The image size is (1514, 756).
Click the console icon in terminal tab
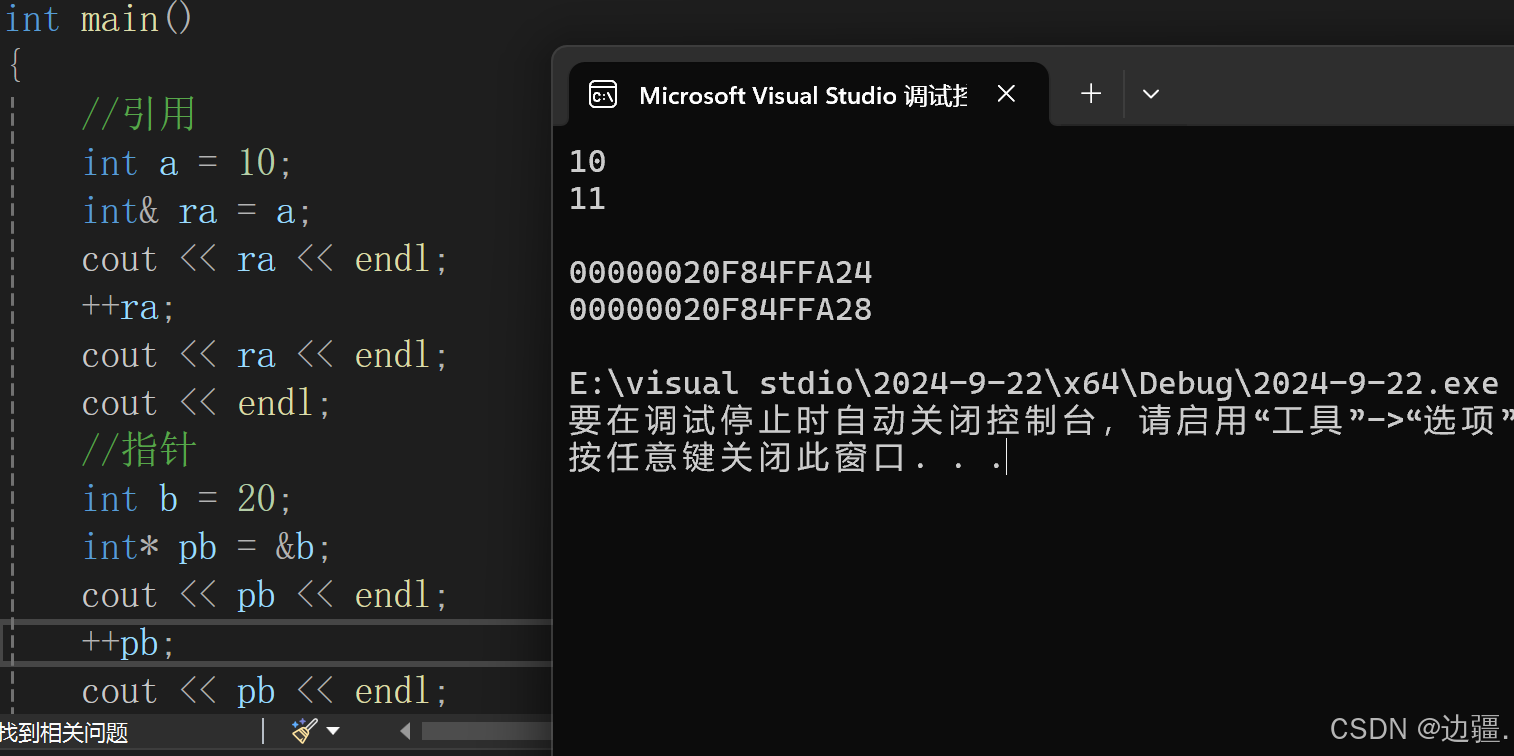coord(603,95)
